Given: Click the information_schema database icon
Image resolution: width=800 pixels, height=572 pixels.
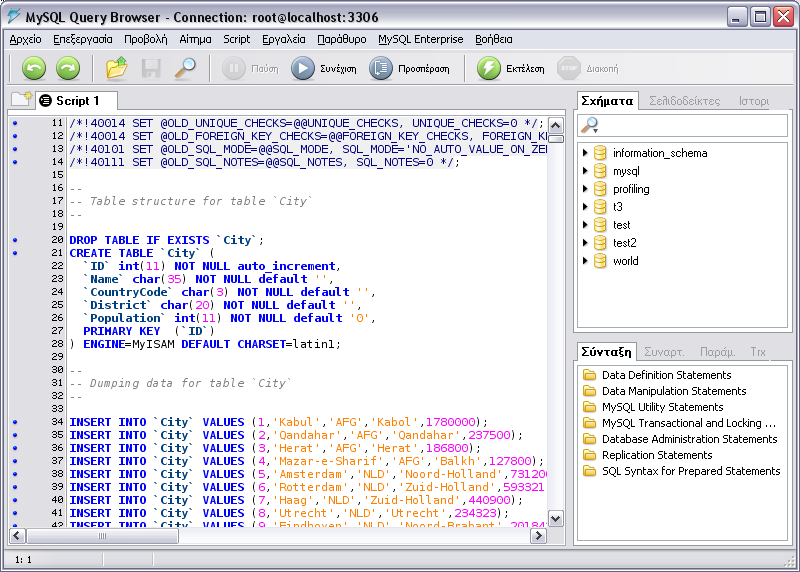Looking at the screenshot, I should (x=600, y=153).
